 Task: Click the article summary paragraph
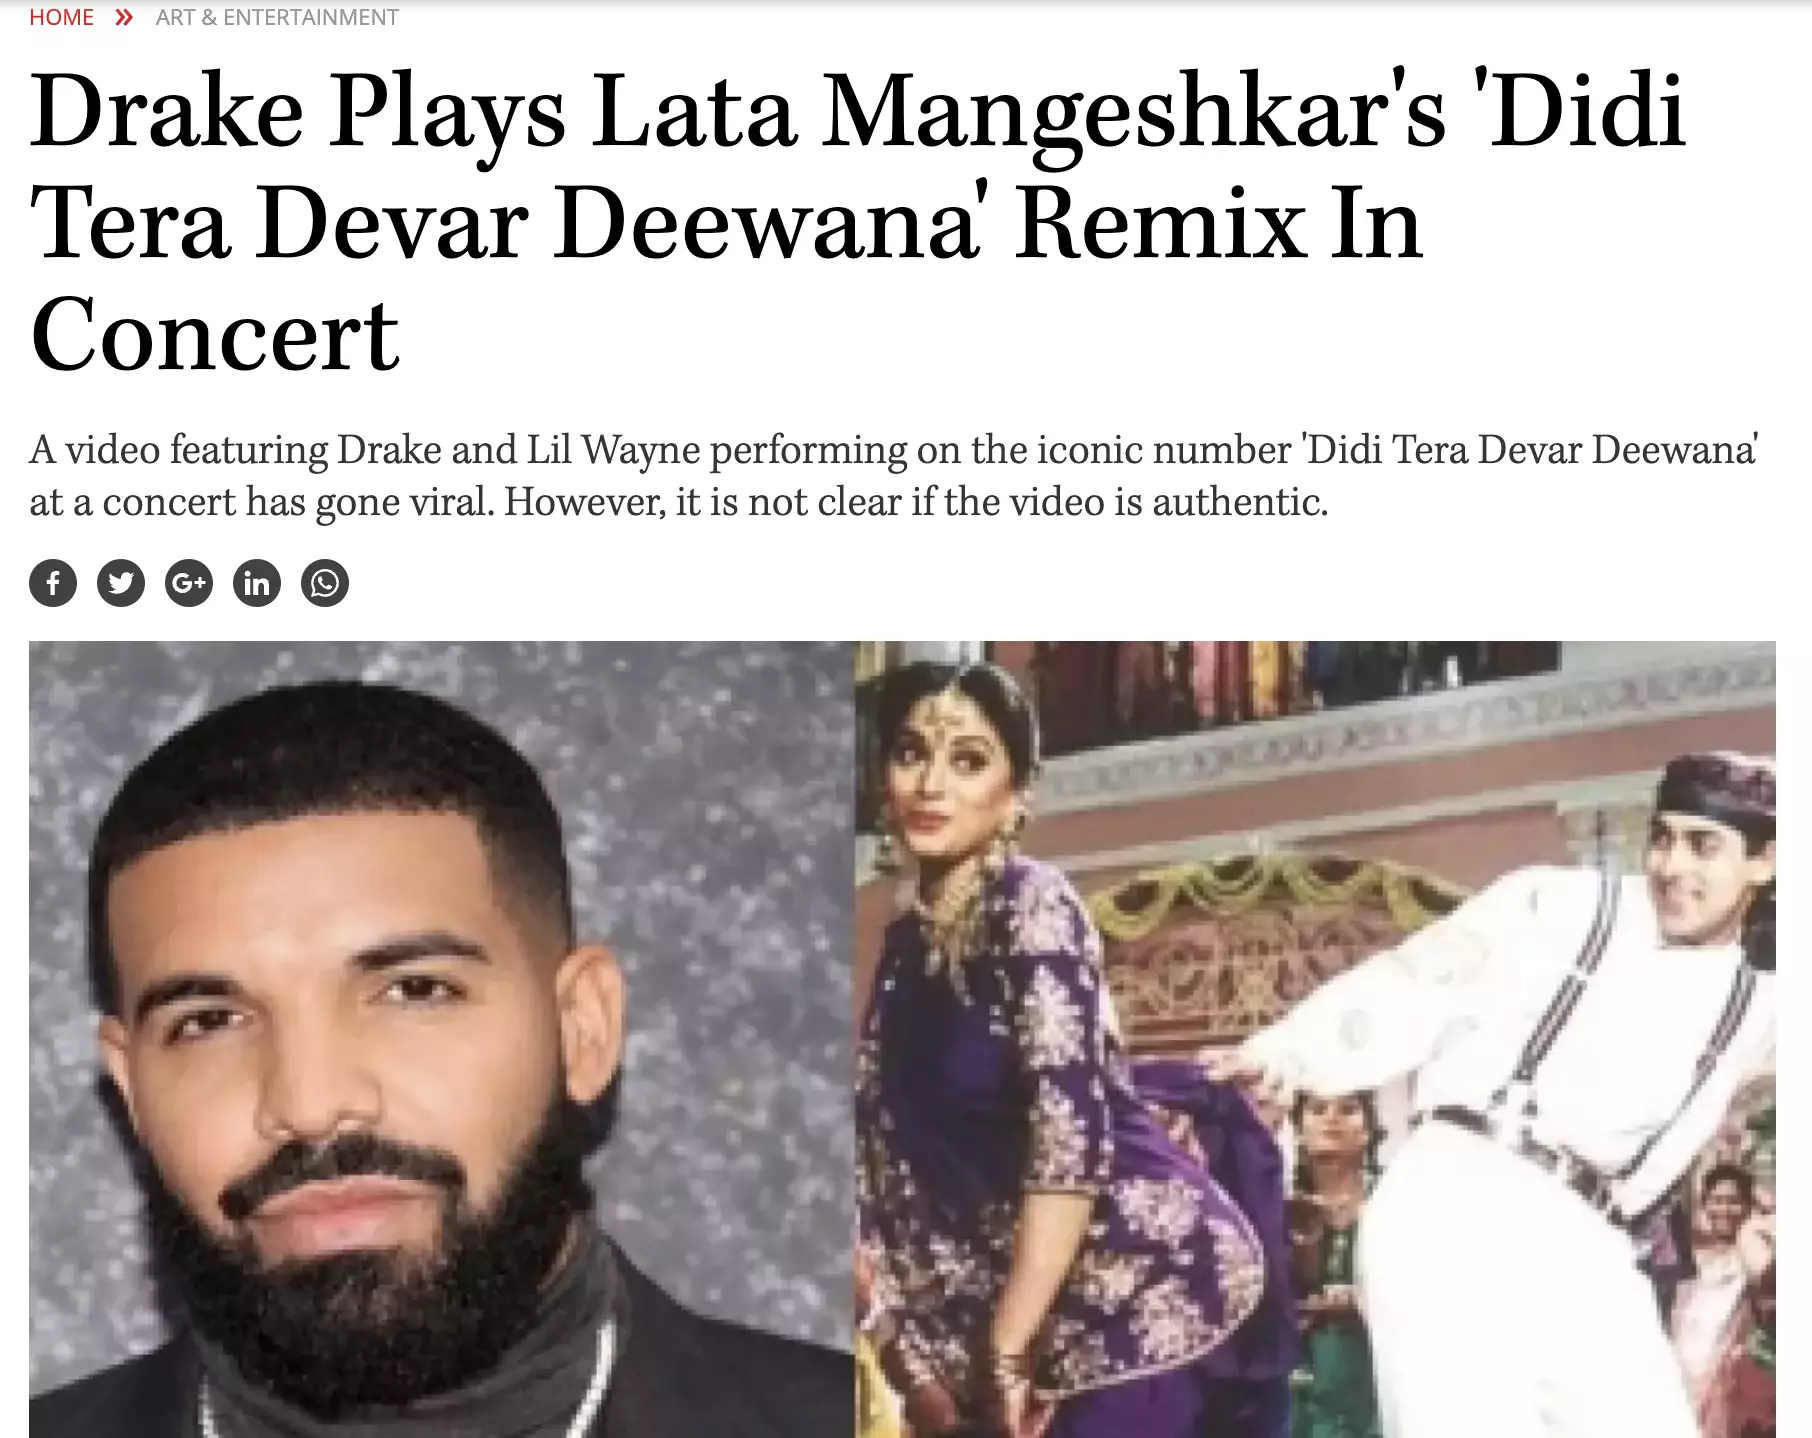[x=893, y=476]
